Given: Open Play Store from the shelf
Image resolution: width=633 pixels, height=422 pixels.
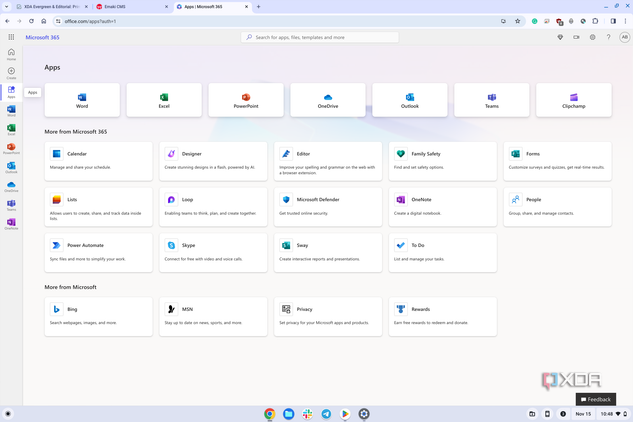Looking at the screenshot, I should coord(345,414).
